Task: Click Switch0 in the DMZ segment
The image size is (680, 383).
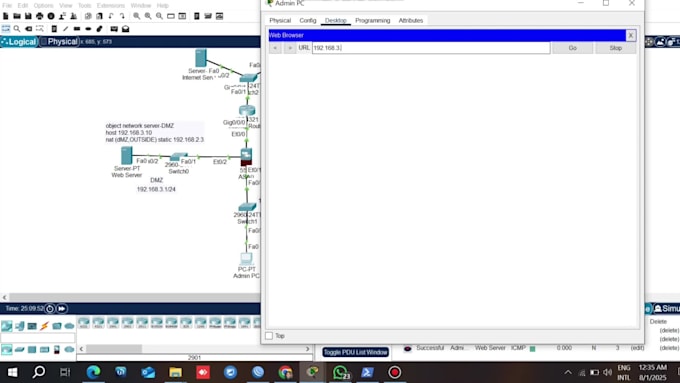Action: click(x=179, y=157)
